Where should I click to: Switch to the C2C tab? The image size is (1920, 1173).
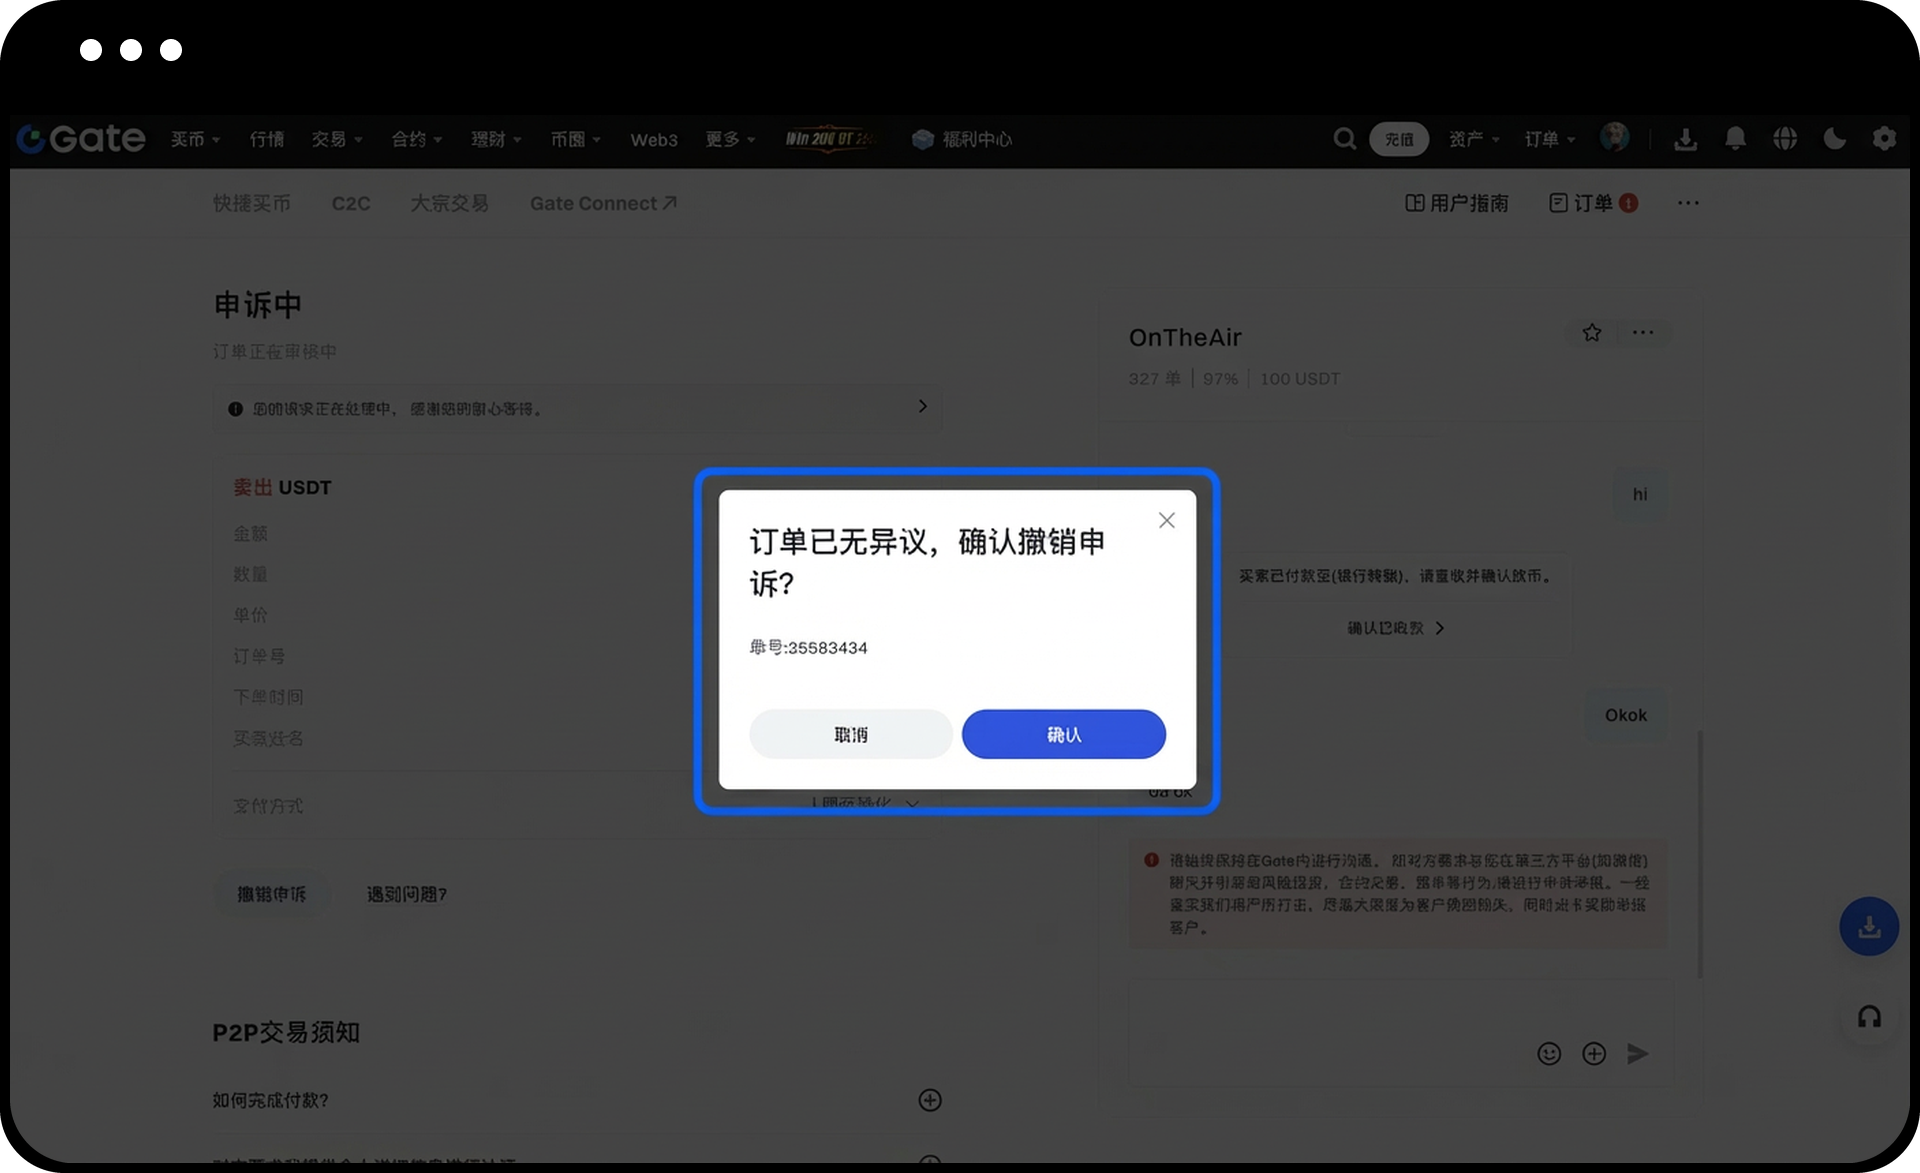tap(351, 203)
